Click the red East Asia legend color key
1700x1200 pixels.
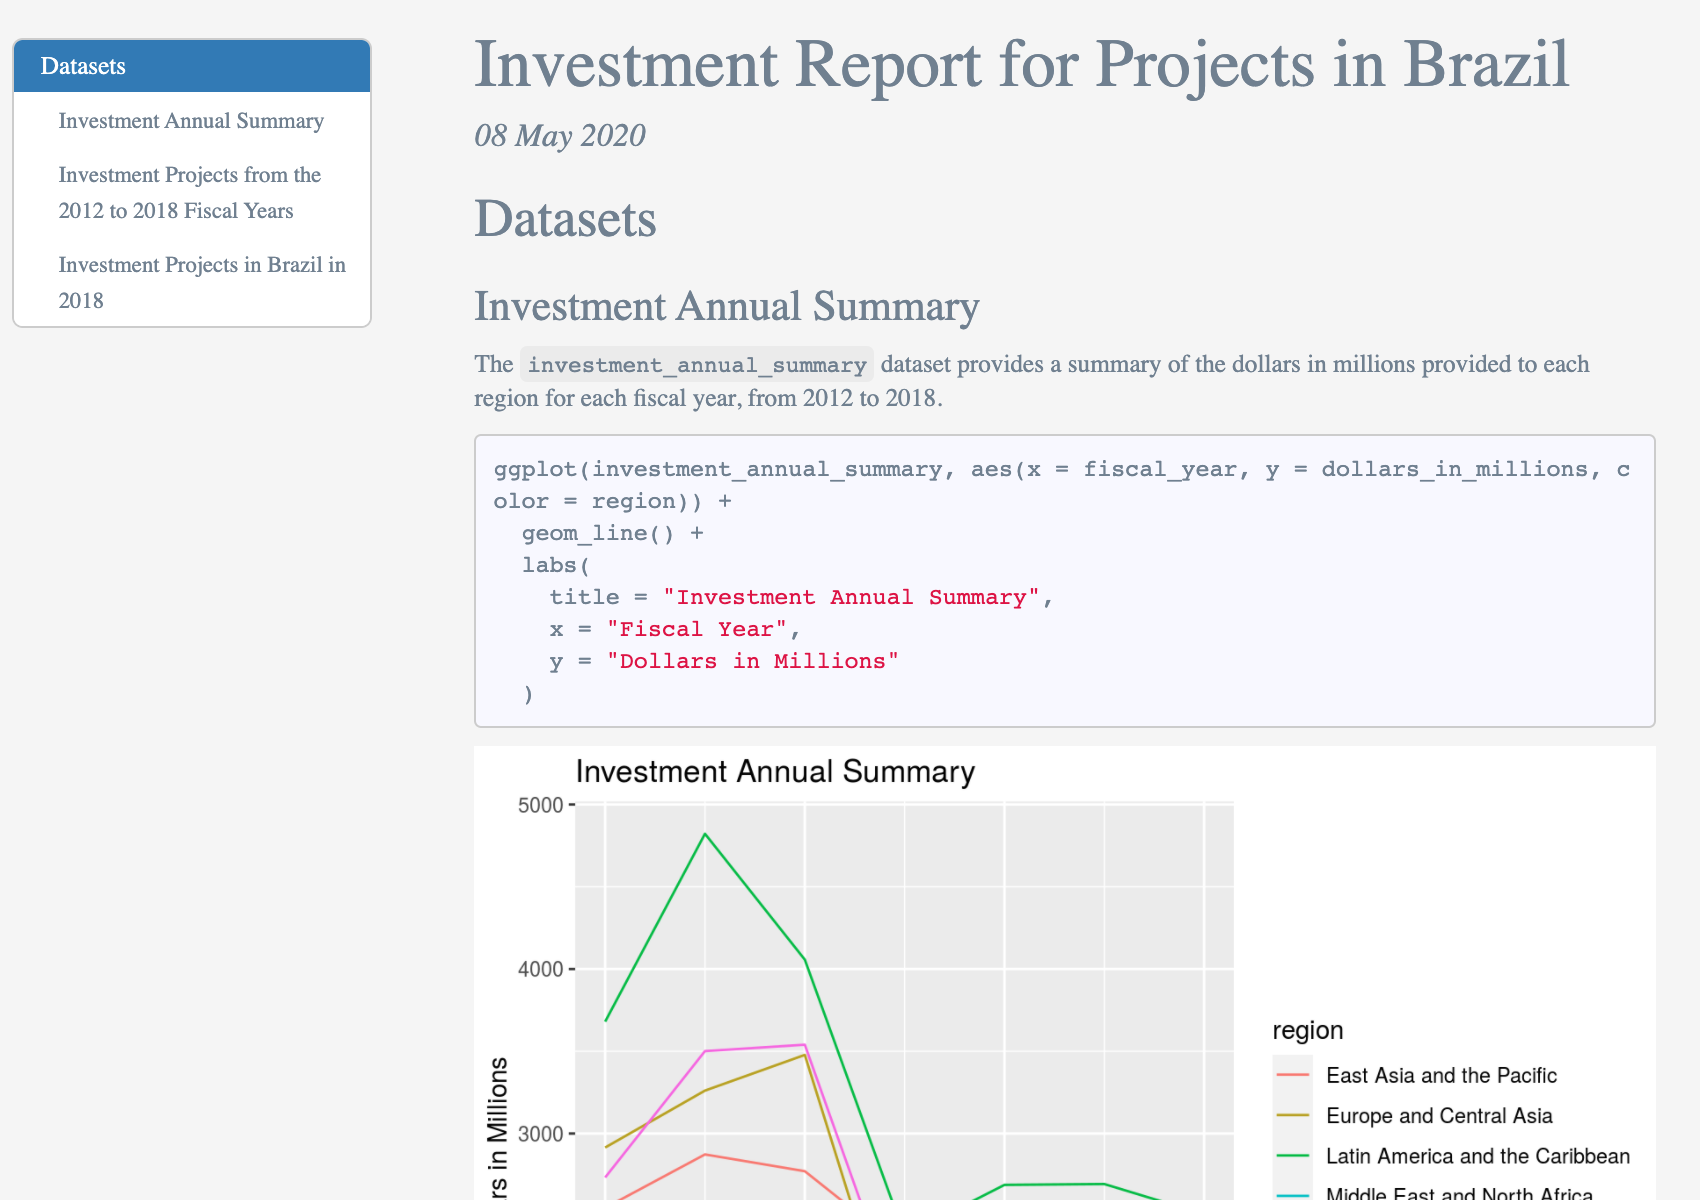(x=1292, y=1075)
